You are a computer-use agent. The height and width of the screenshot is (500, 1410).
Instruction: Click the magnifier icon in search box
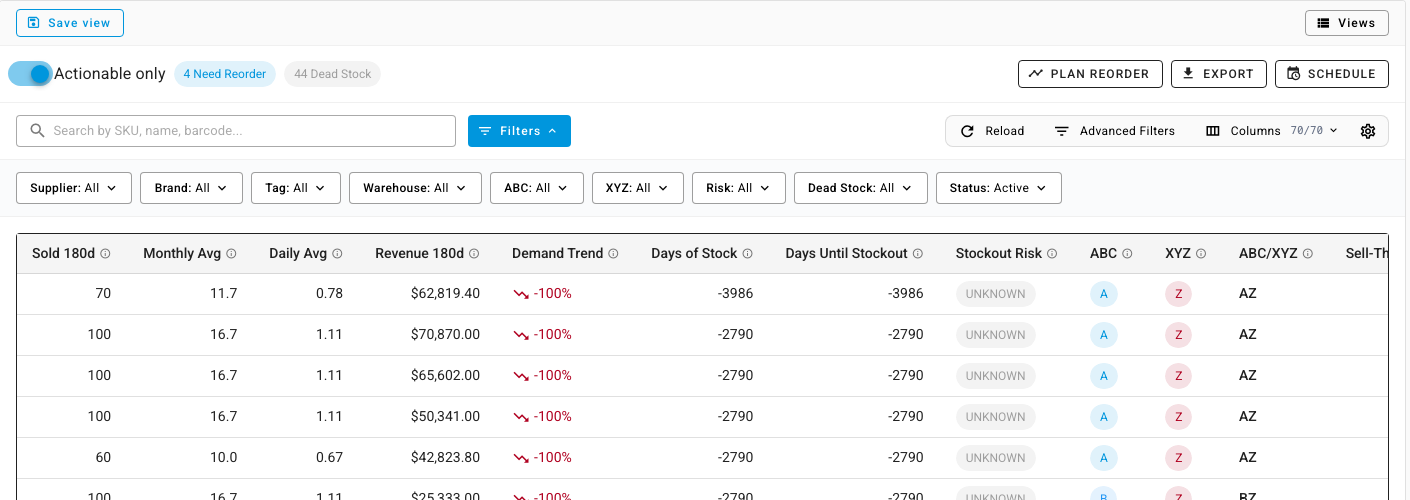click(x=37, y=131)
